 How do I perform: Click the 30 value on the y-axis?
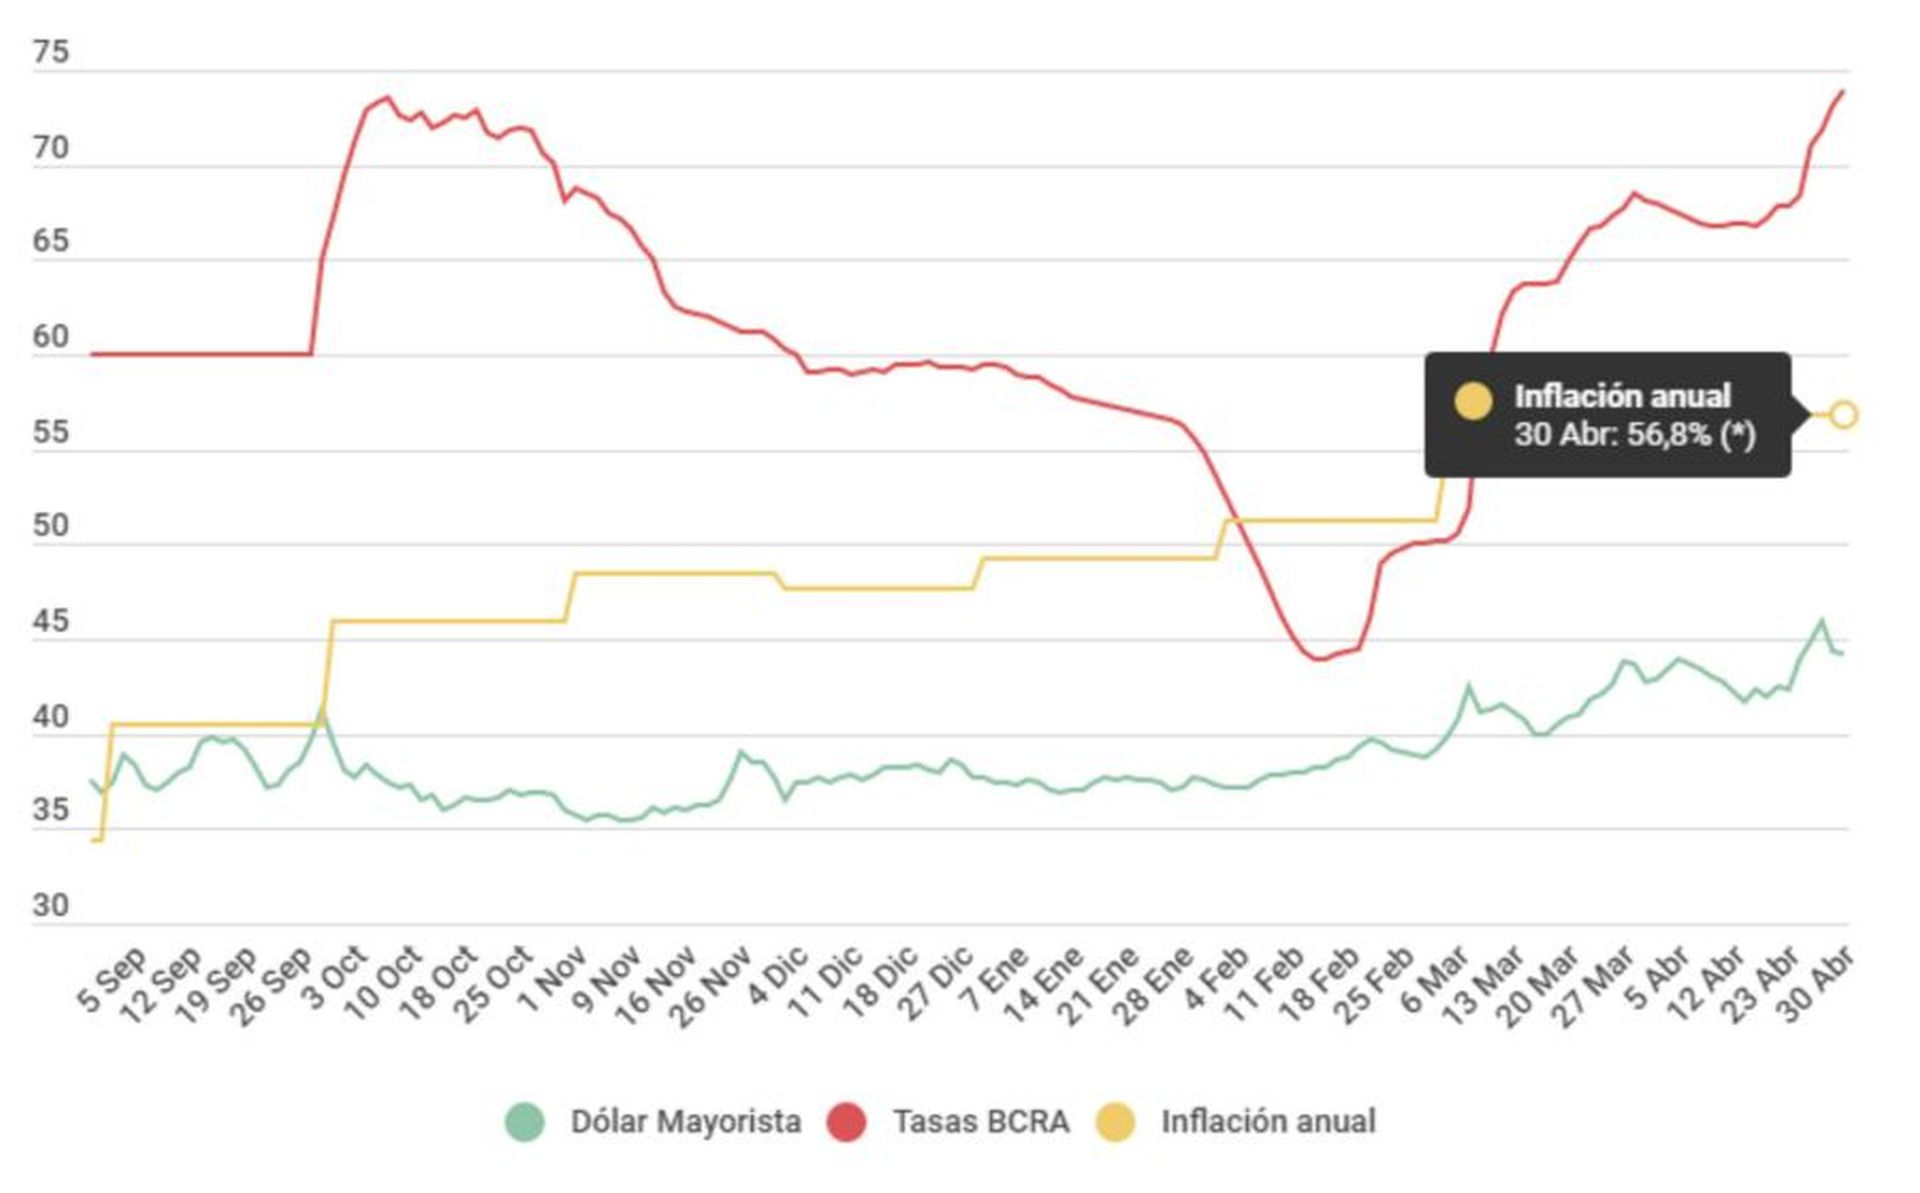point(51,906)
